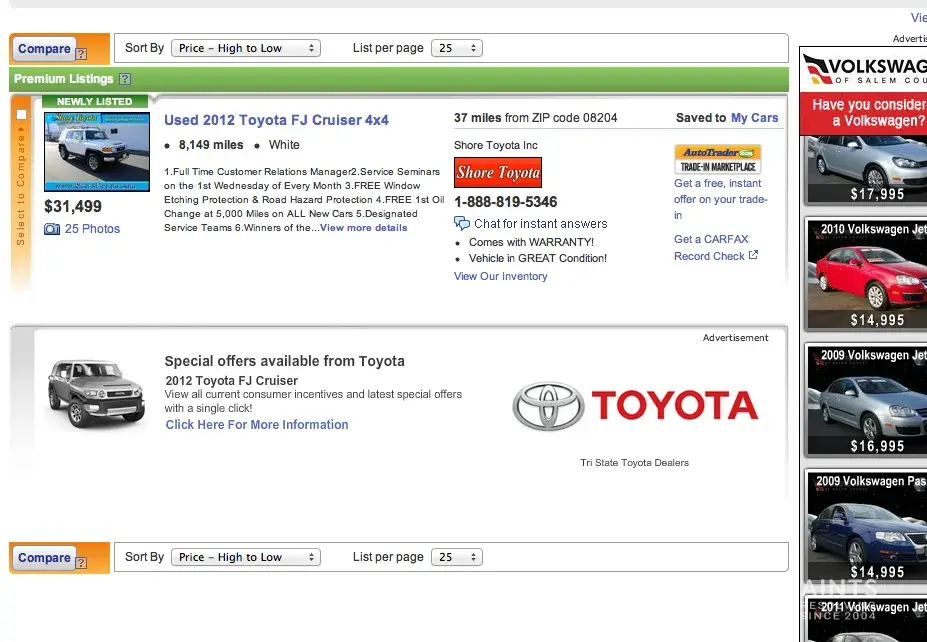This screenshot has width=927, height=642.
Task: Click the external link icon after CARFAX Record Check
Action: coord(754,256)
